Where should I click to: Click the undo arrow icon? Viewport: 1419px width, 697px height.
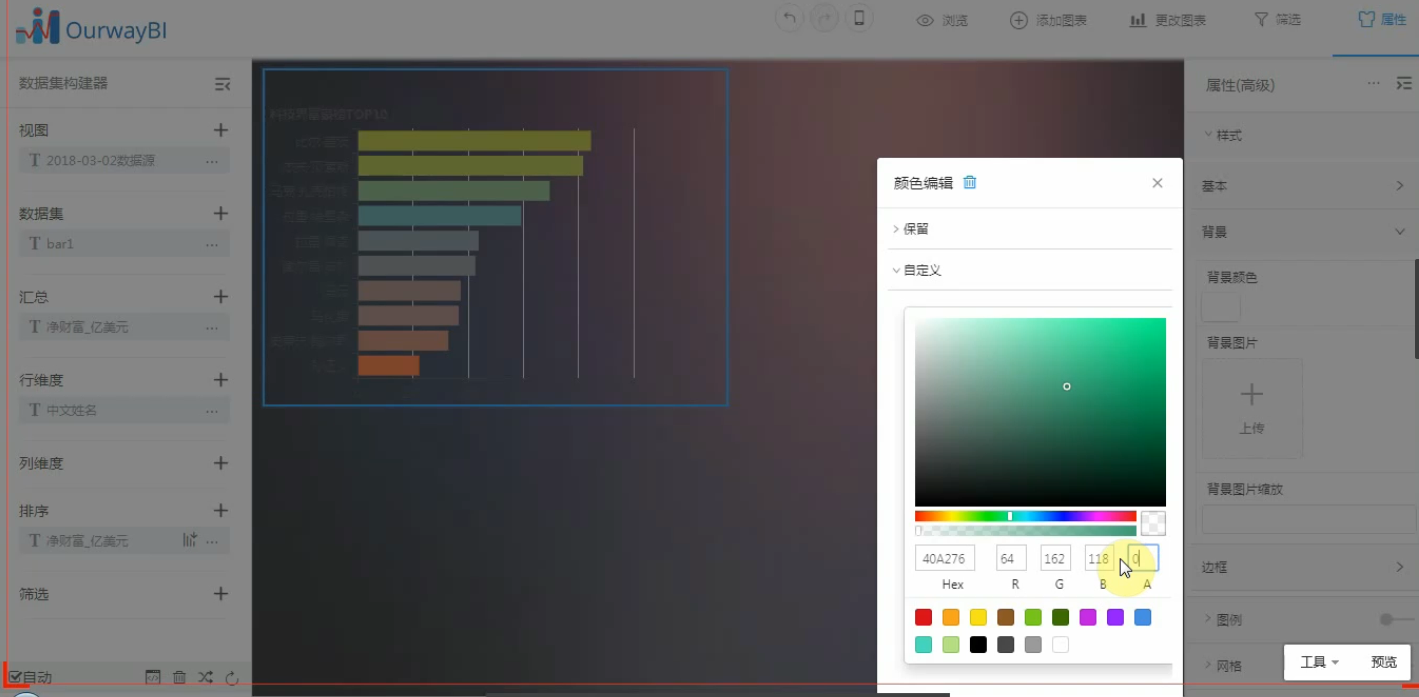click(x=789, y=18)
